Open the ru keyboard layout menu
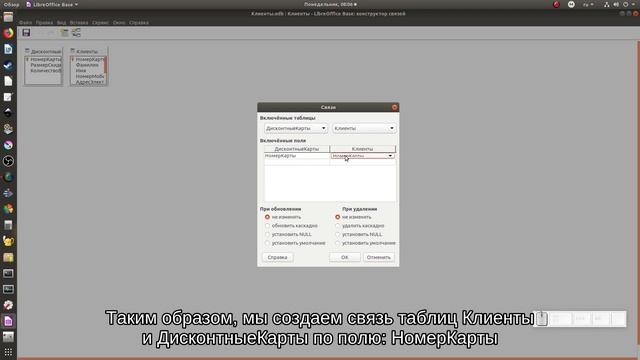Image resolution: width=640 pixels, height=360 pixels. pos(588,4)
